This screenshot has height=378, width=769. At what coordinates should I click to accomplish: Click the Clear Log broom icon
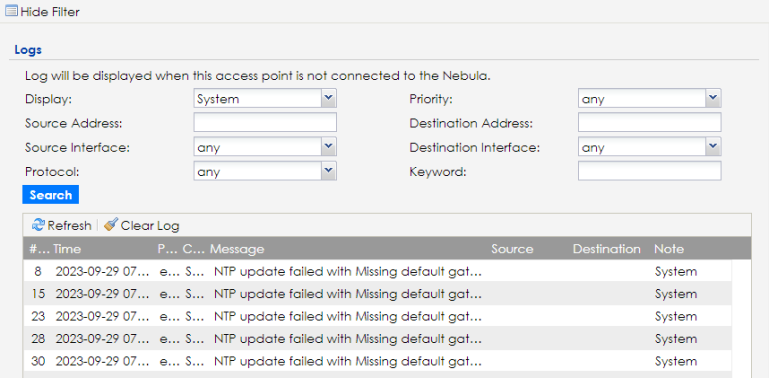(x=111, y=225)
